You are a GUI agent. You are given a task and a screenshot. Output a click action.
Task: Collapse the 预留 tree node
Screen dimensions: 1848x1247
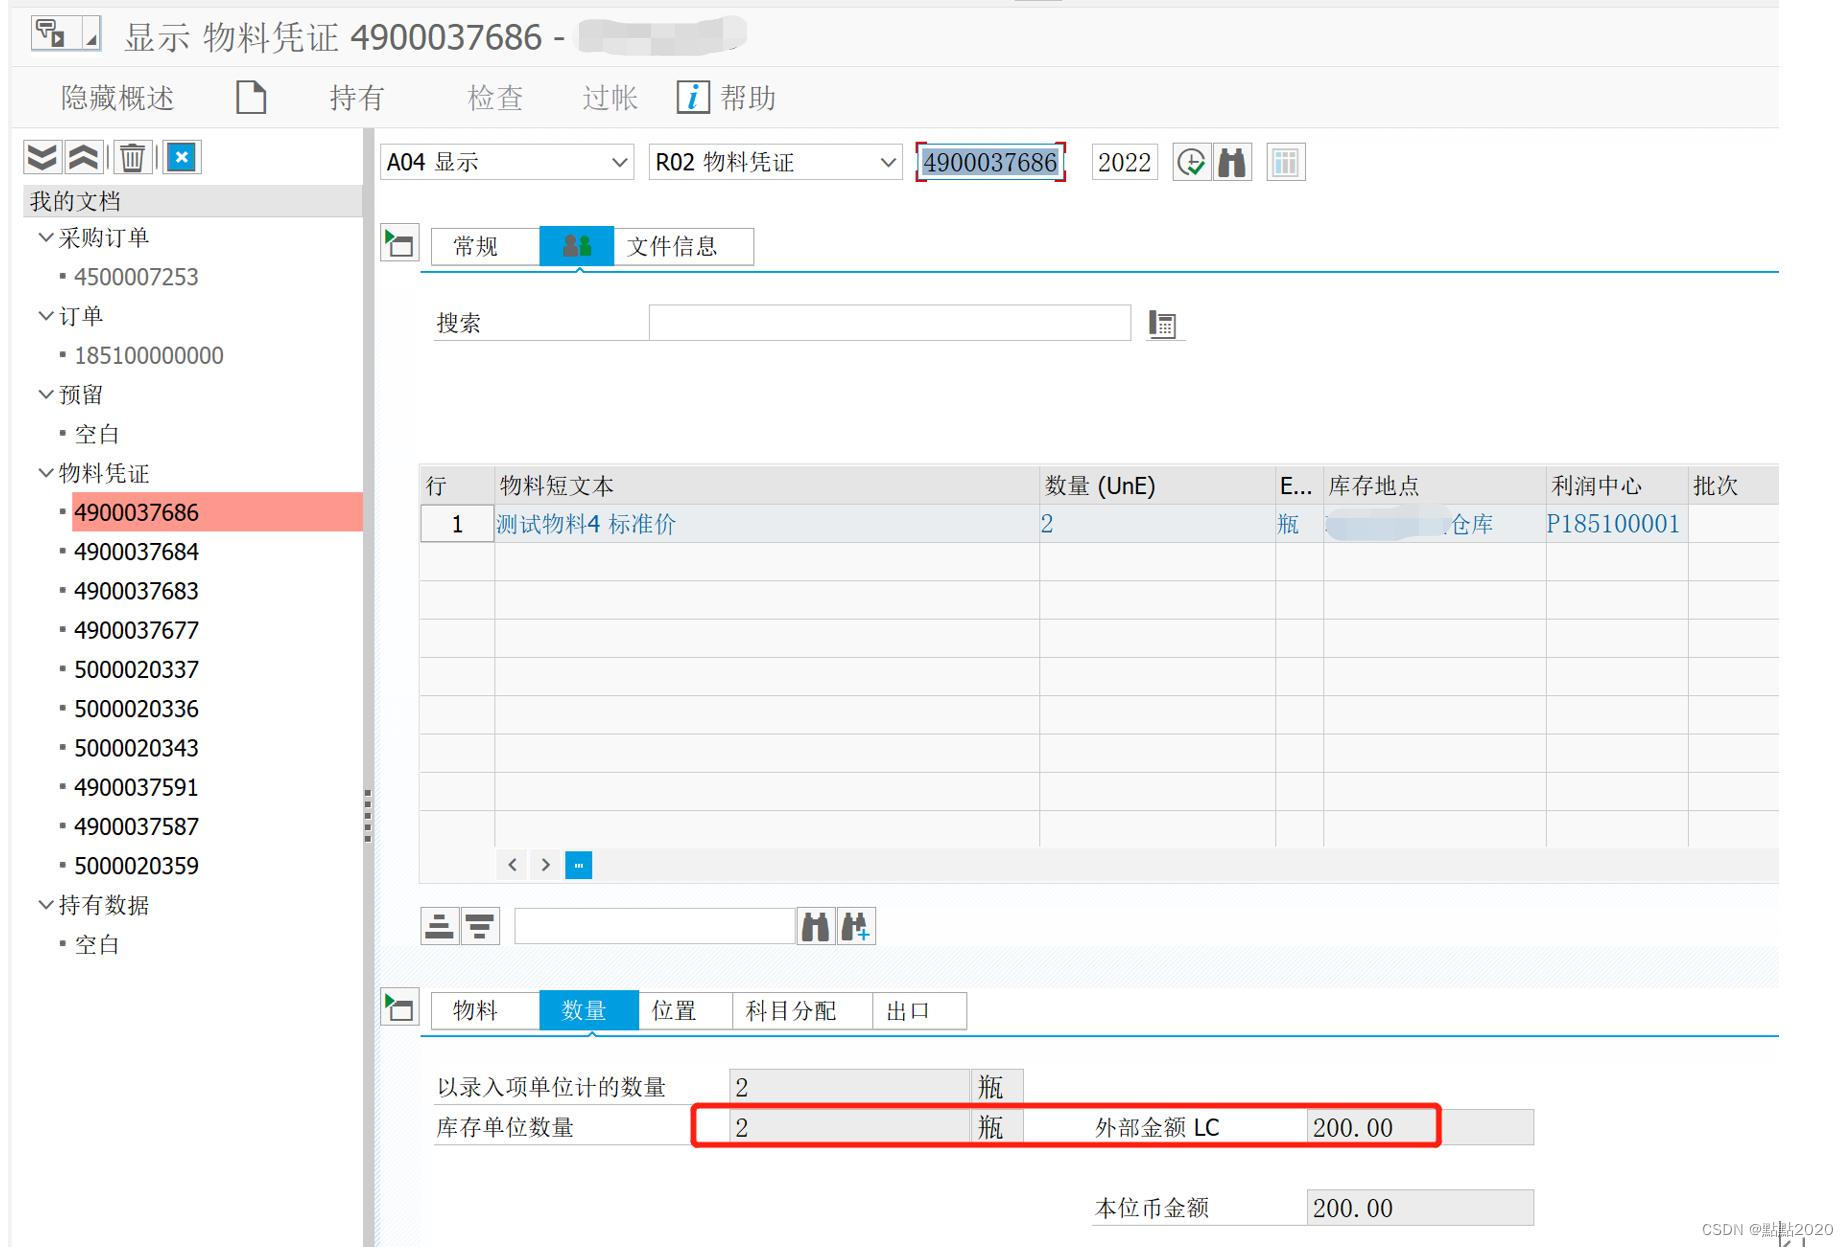(45, 395)
